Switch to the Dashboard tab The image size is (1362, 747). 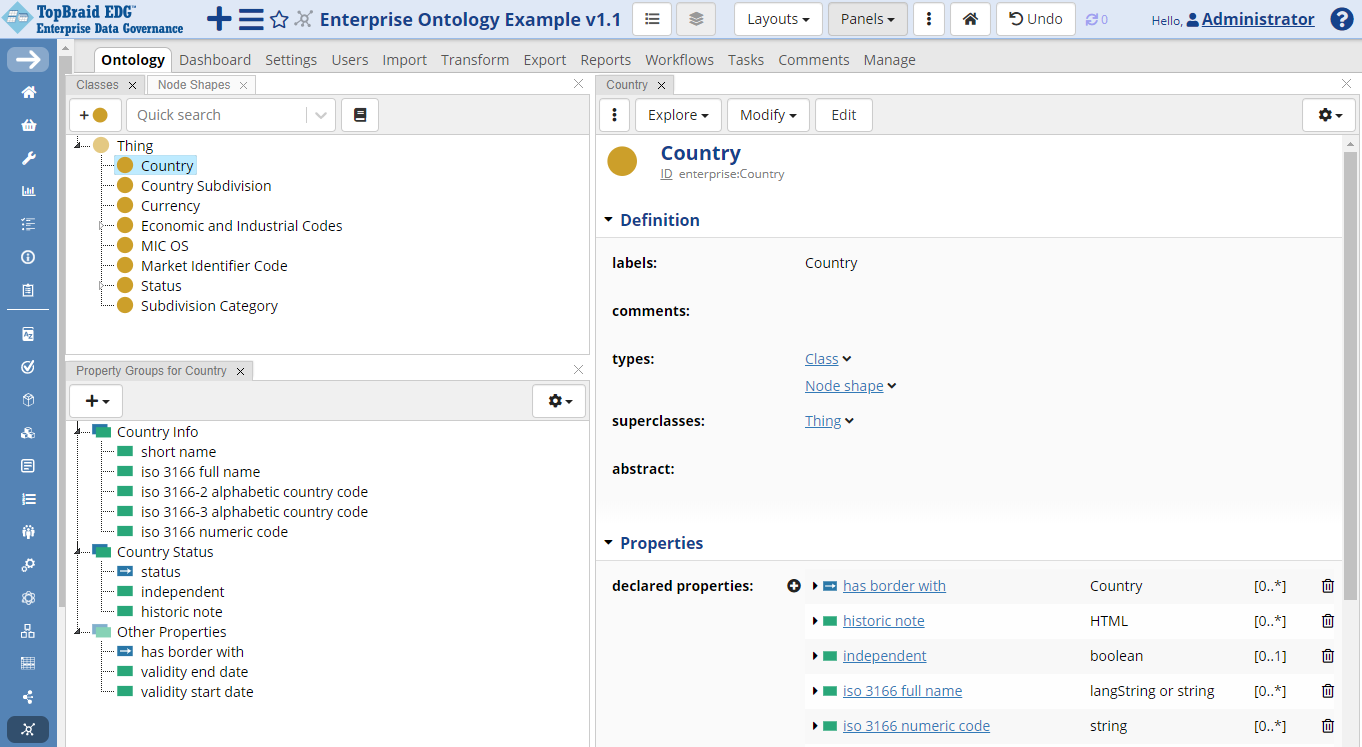point(215,59)
